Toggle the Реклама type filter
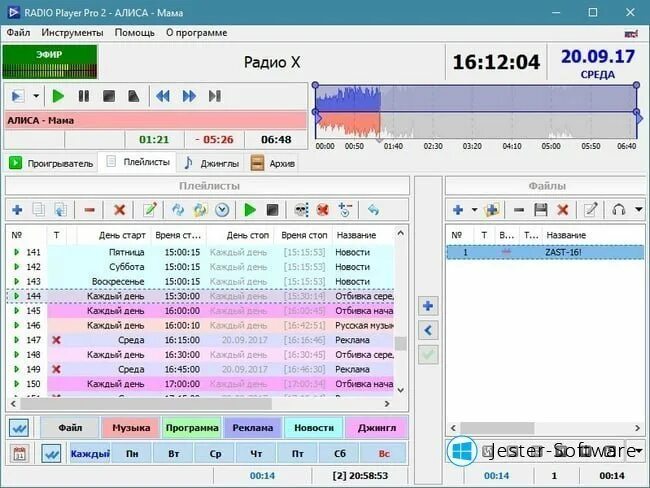Image resolution: width=650 pixels, height=488 pixels. tap(252, 428)
